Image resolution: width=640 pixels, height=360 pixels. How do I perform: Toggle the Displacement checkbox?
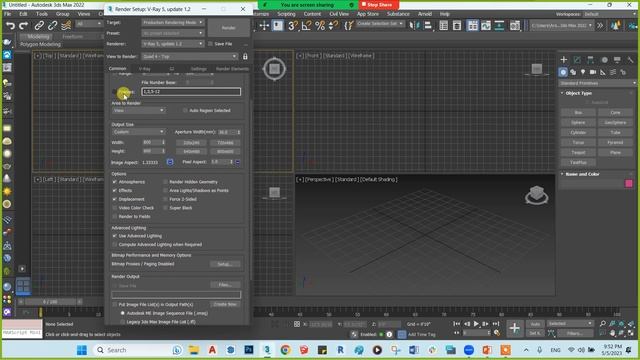[x=115, y=199]
